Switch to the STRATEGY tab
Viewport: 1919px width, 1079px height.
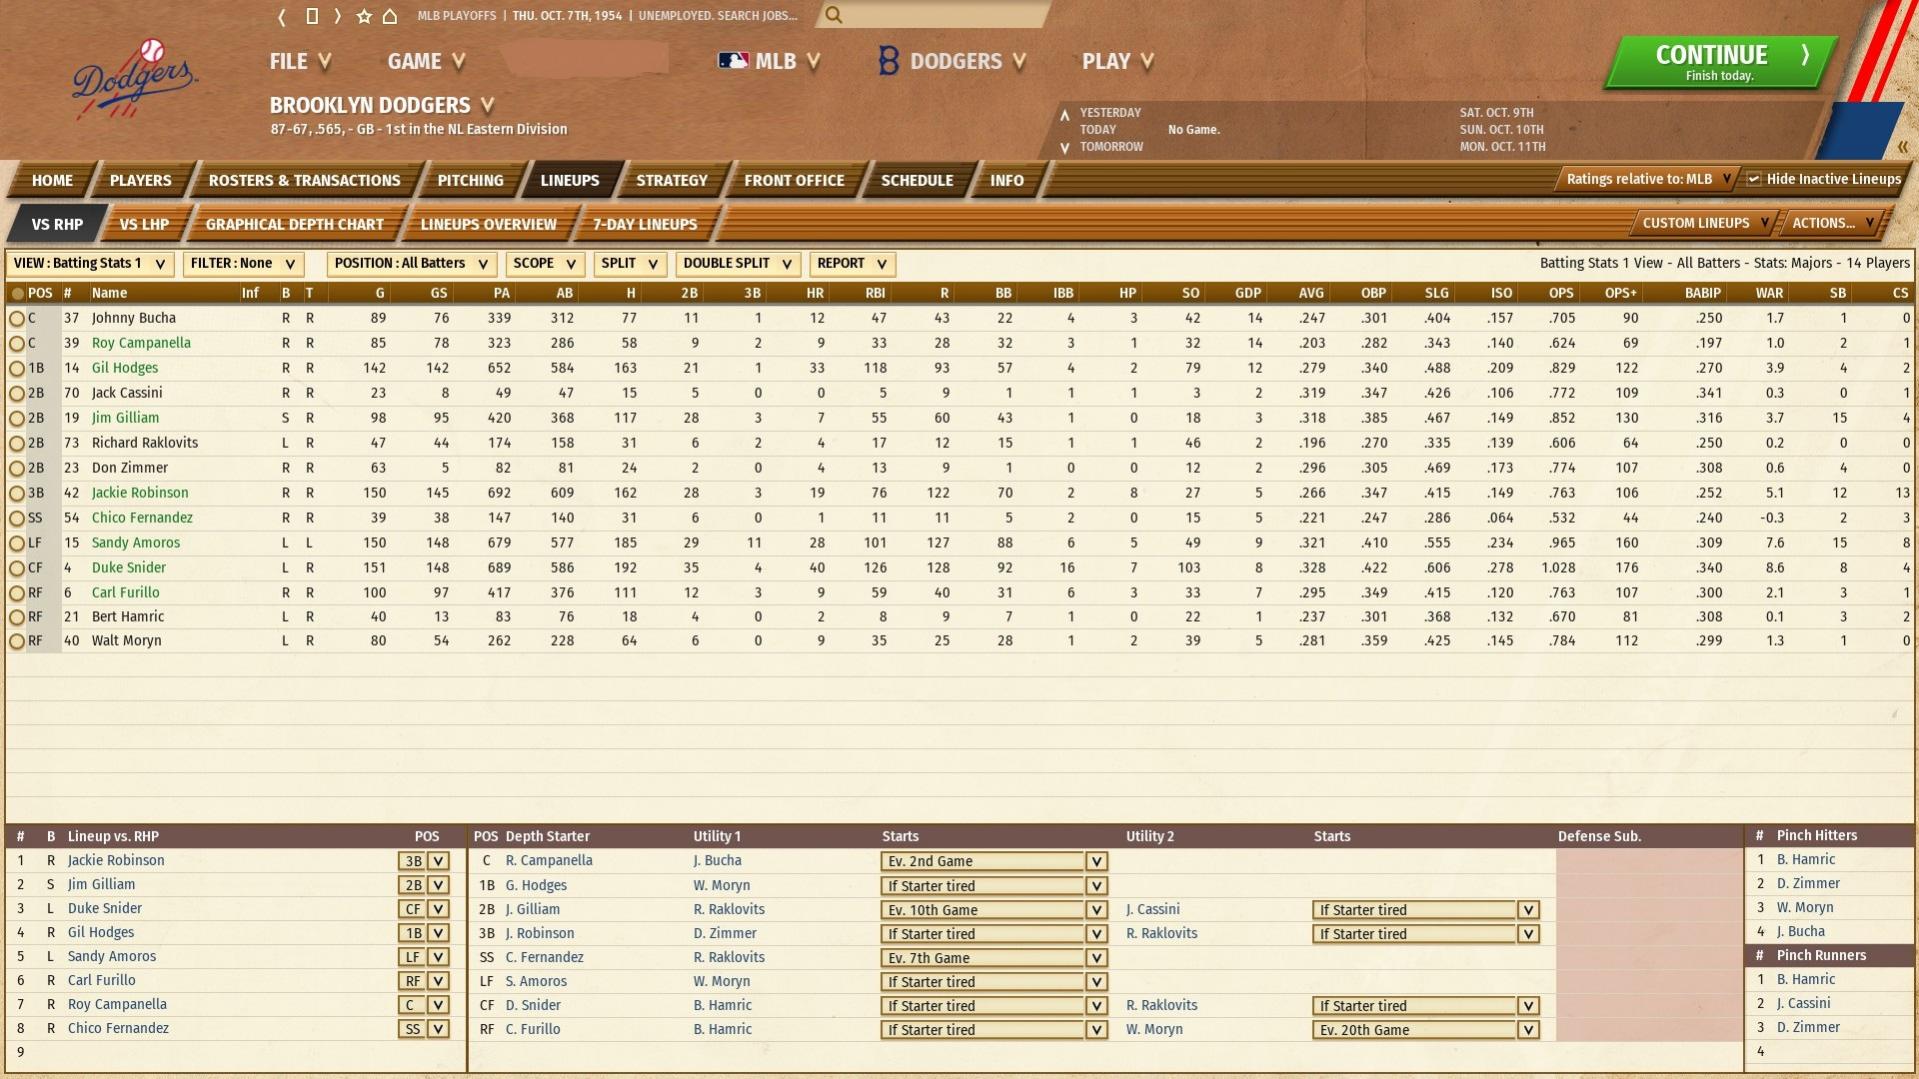point(671,180)
